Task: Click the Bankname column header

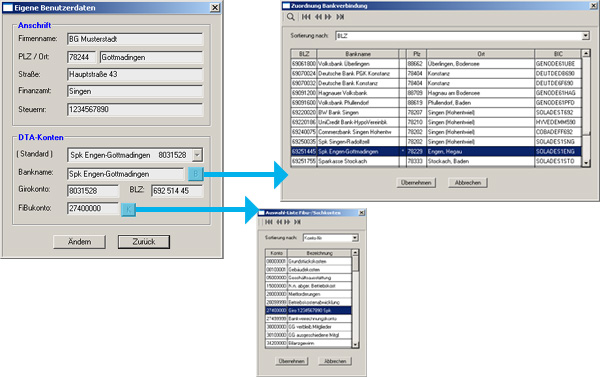Action: click(358, 54)
